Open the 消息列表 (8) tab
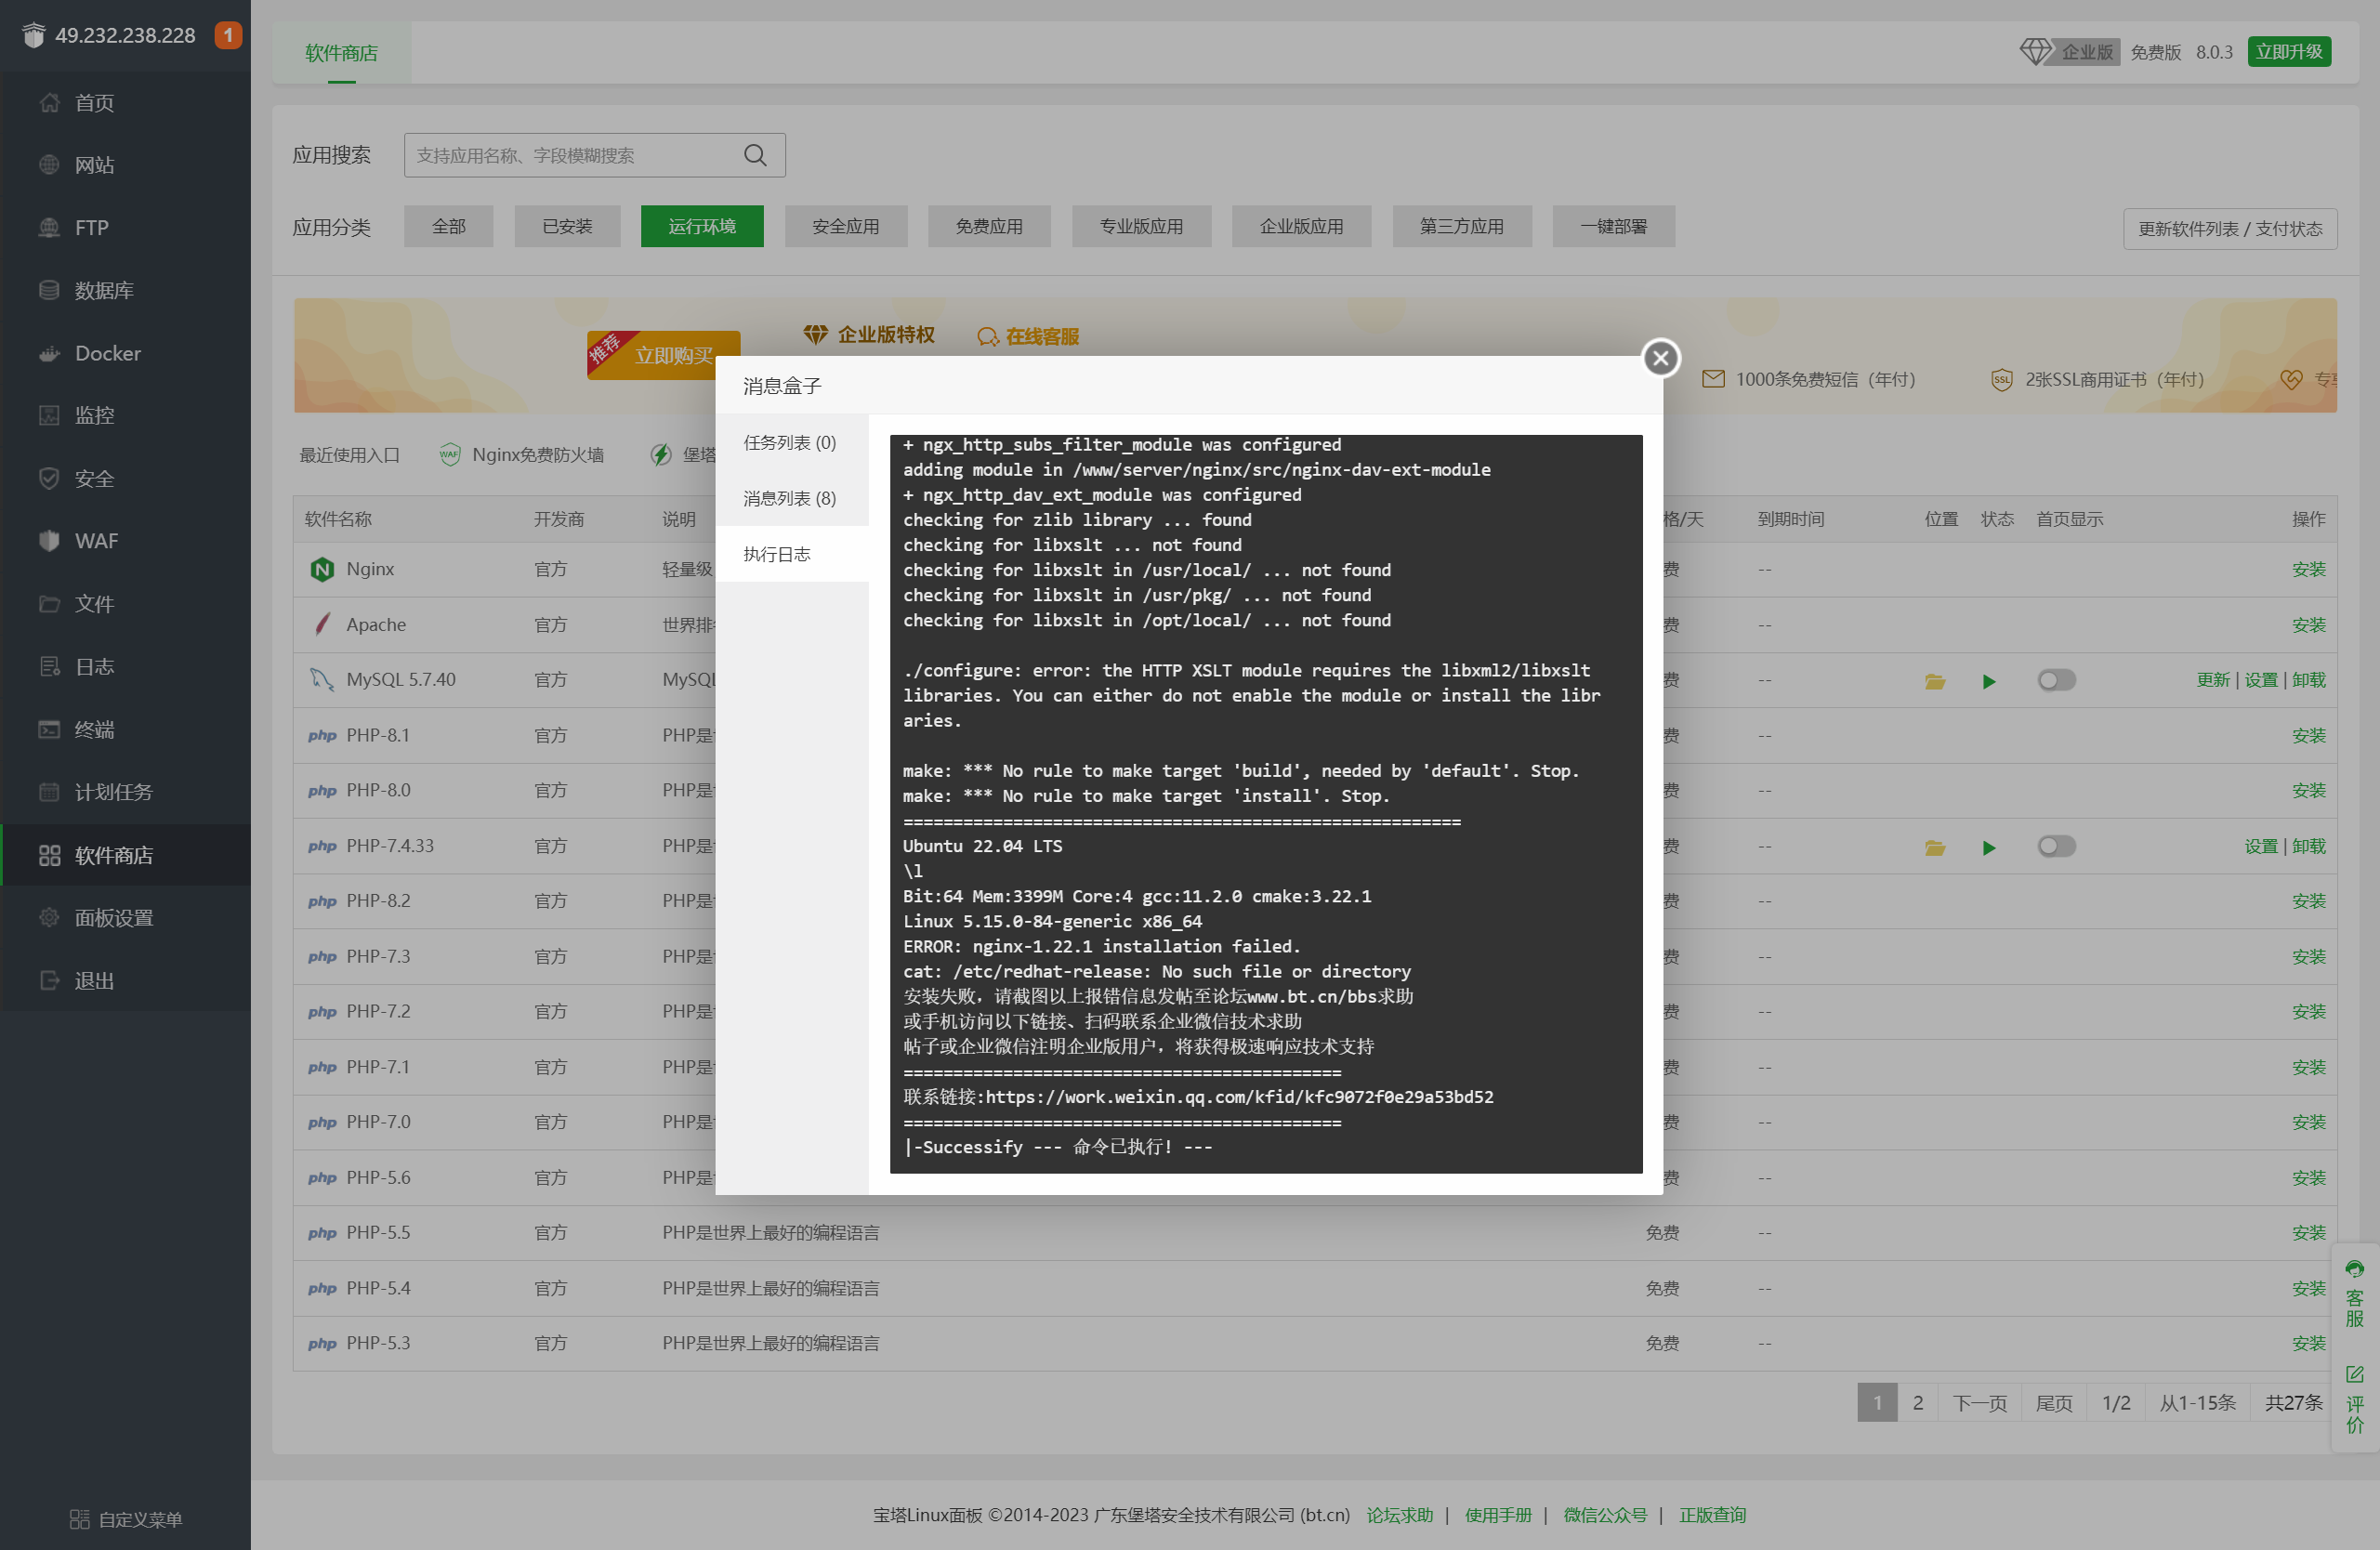Viewport: 2380px width, 1550px height. pos(791,498)
